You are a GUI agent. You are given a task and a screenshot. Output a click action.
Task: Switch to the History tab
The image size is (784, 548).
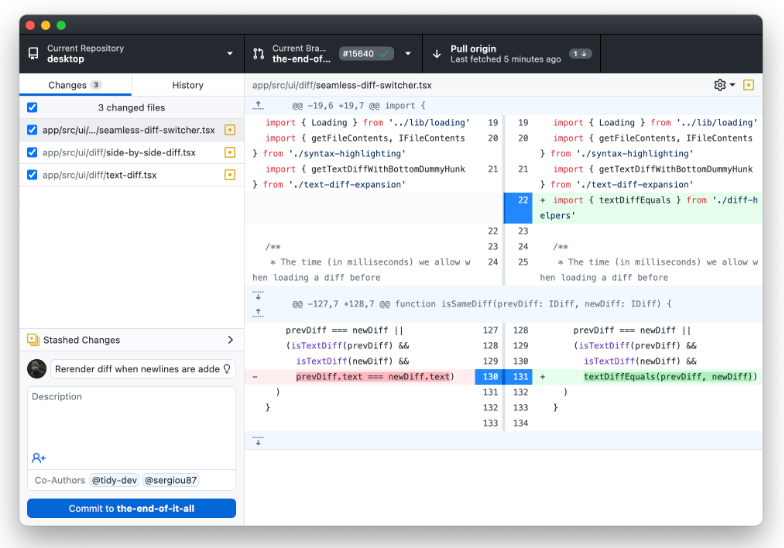tap(188, 85)
